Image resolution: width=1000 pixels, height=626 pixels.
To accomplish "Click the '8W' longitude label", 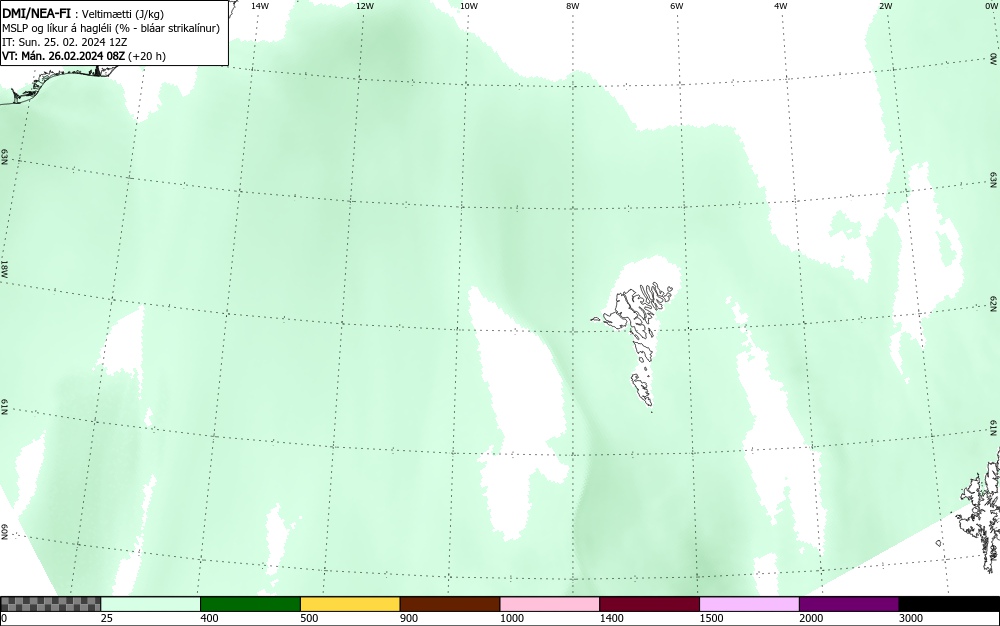I will coord(573,6).
